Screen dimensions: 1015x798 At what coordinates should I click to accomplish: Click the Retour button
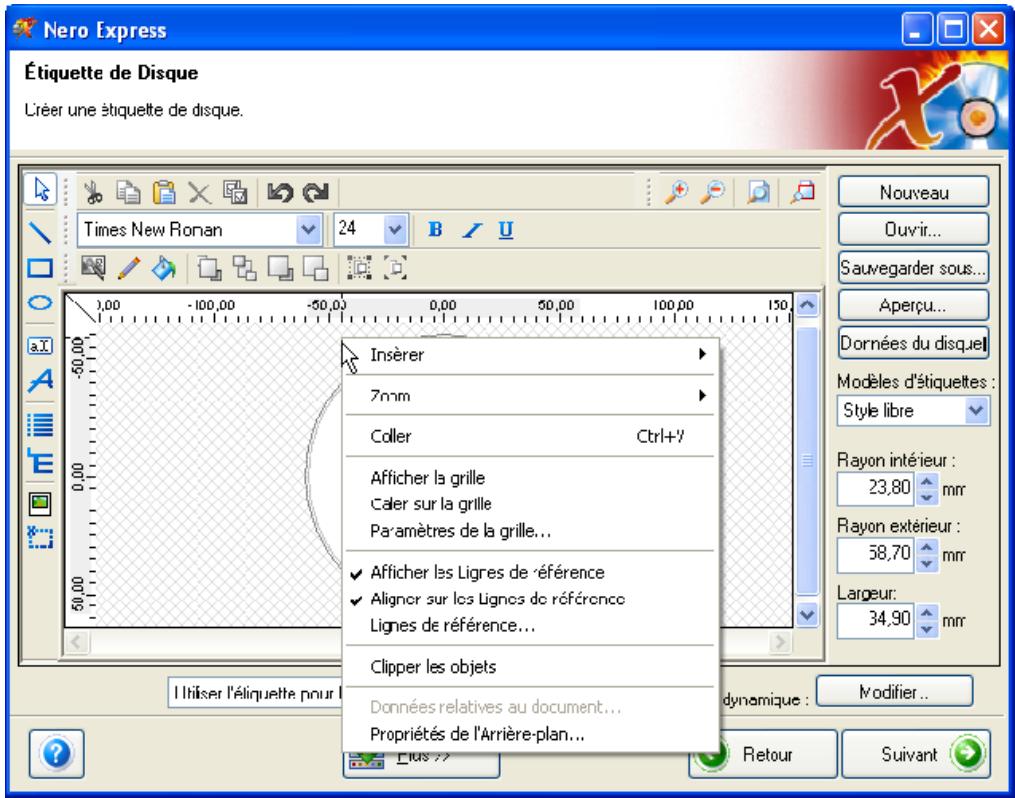click(x=763, y=754)
